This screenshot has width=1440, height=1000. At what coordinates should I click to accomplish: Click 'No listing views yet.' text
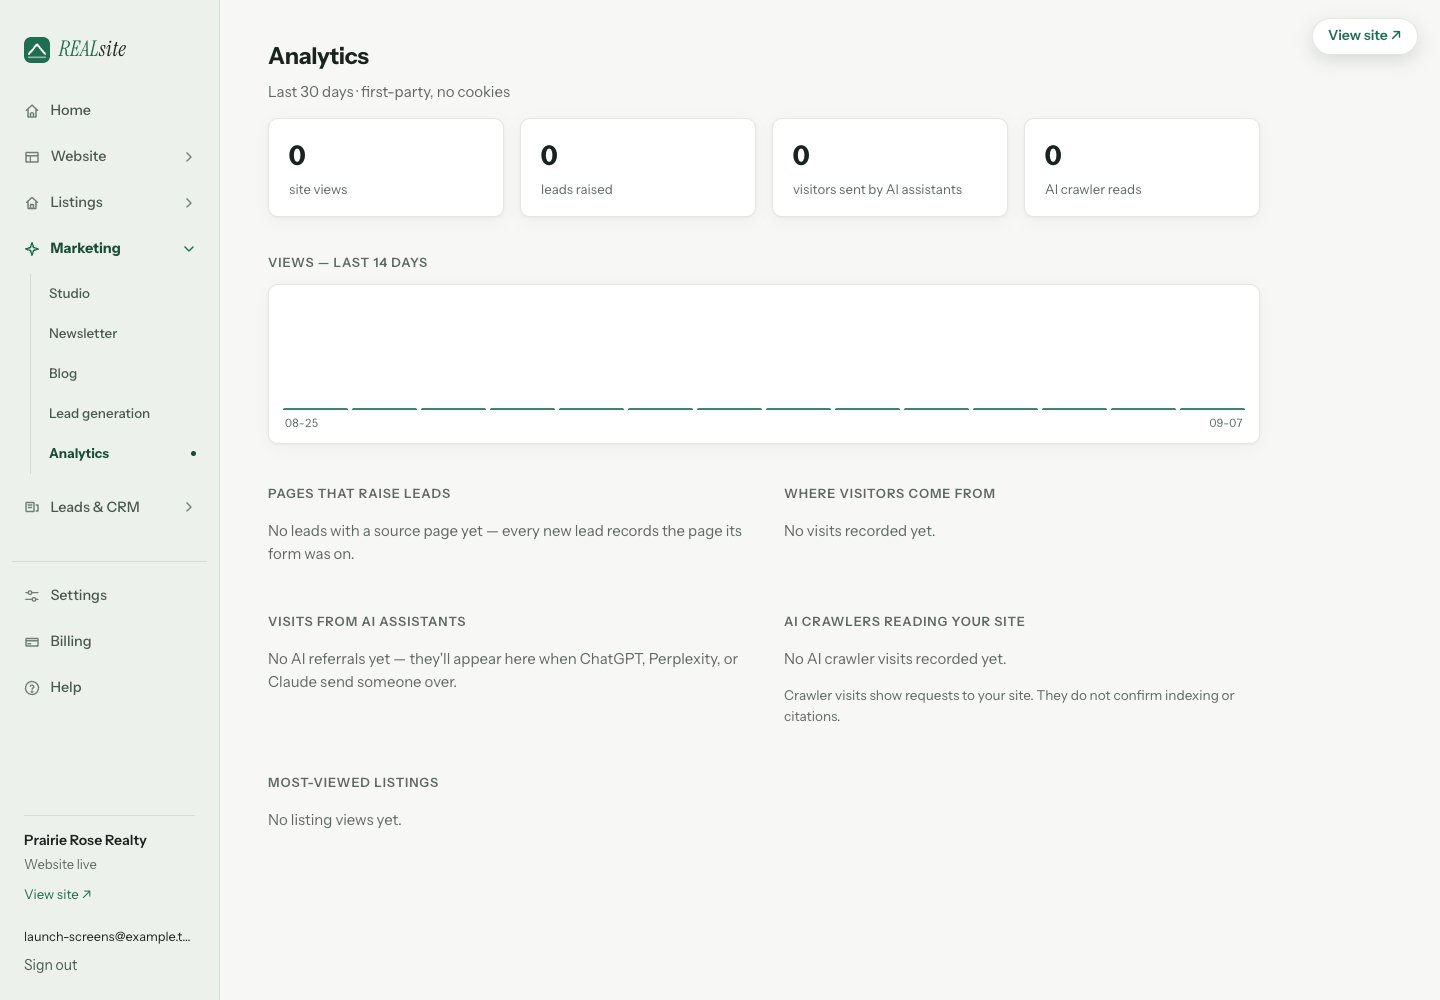335,820
